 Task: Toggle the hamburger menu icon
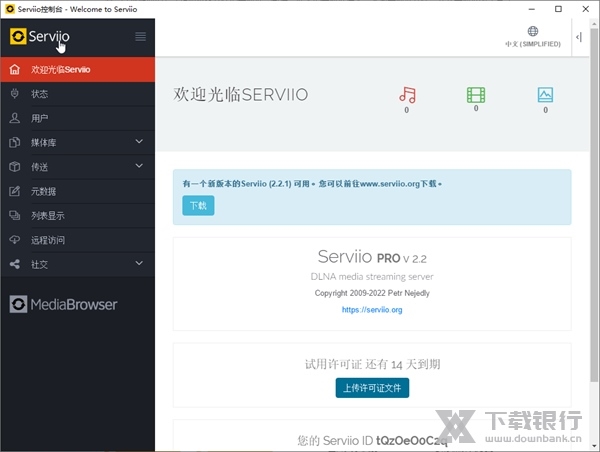point(140,36)
